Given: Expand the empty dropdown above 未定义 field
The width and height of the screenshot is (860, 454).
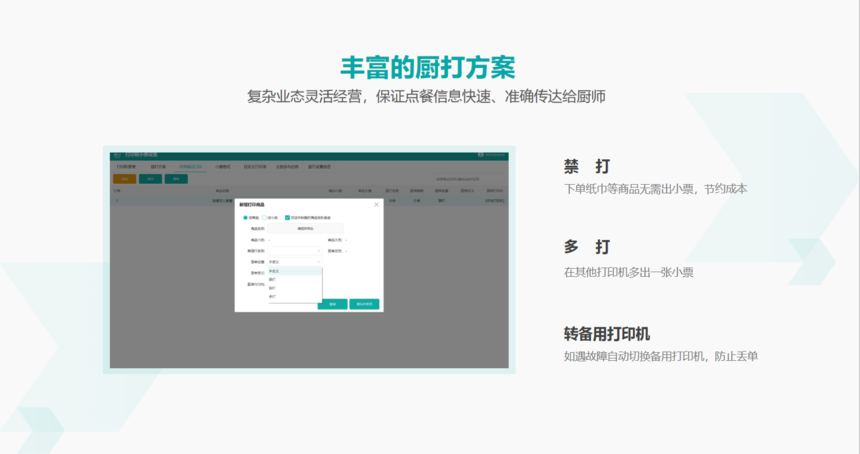Looking at the screenshot, I should 295,251.
